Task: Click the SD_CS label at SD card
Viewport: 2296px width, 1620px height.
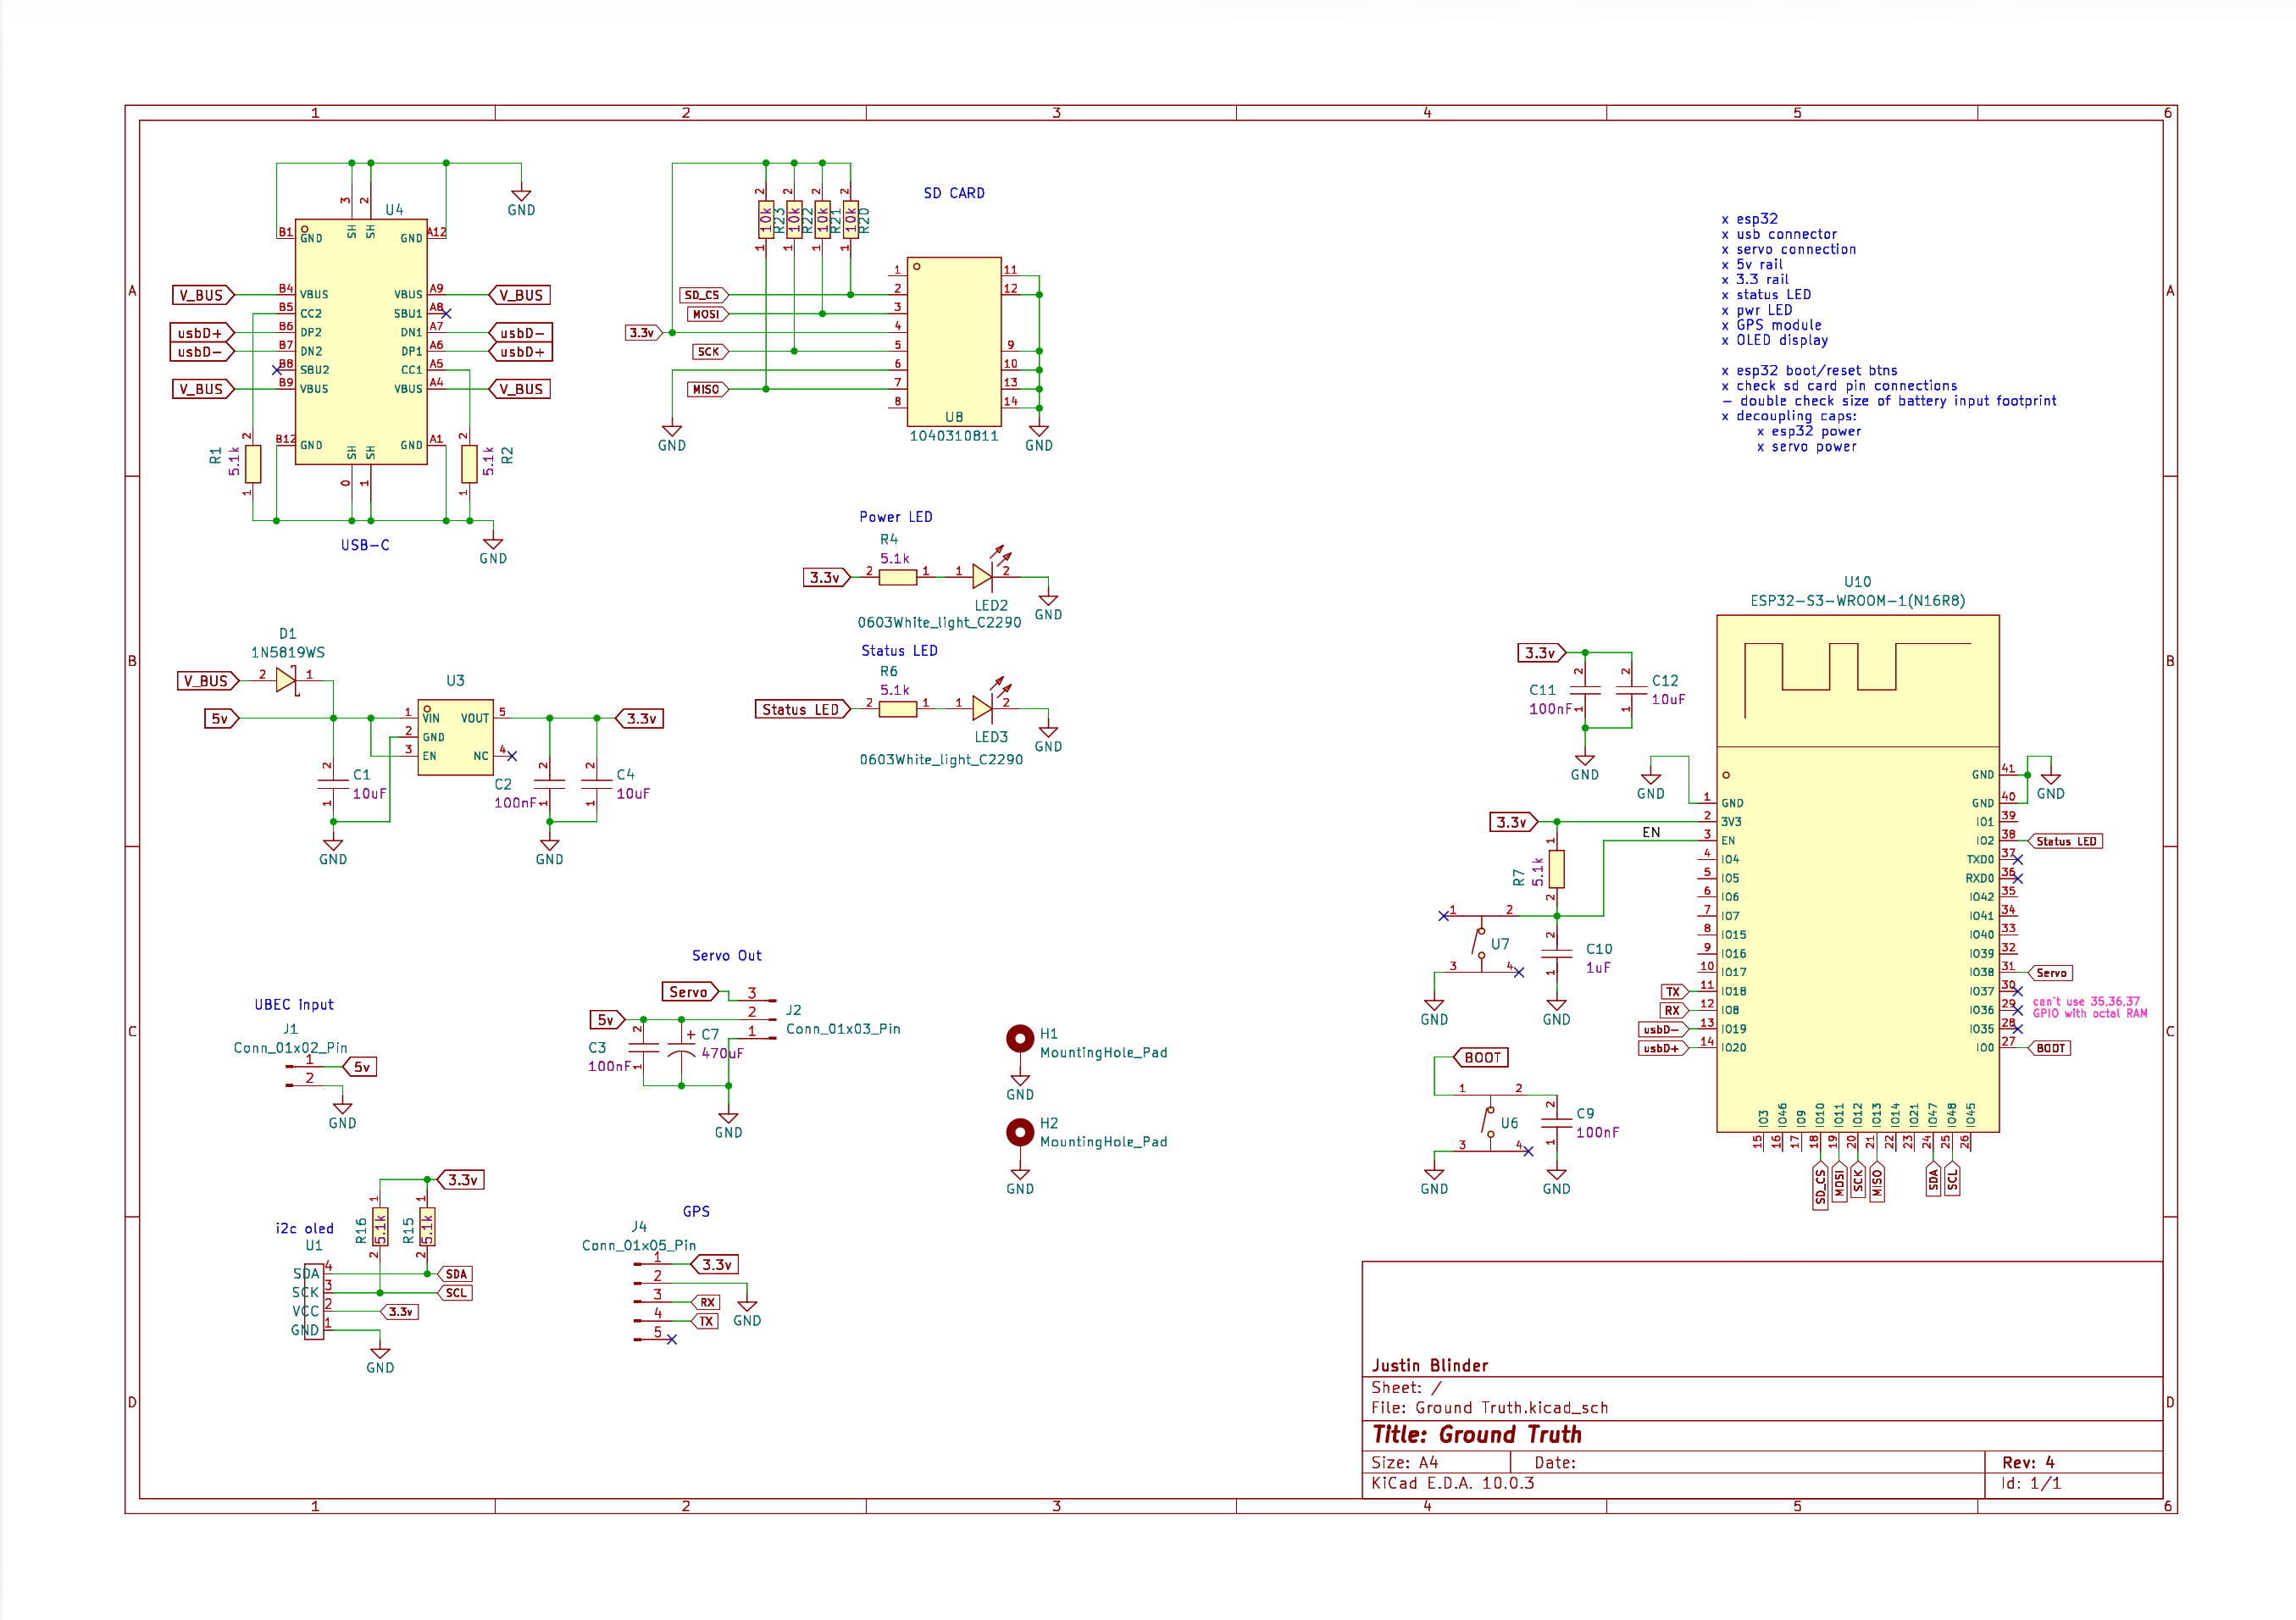Action: (704, 295)
